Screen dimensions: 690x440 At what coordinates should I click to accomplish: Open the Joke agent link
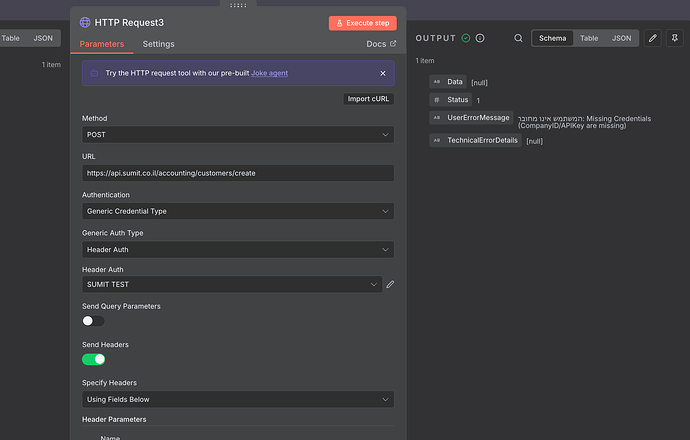click(x=269, y=73)
